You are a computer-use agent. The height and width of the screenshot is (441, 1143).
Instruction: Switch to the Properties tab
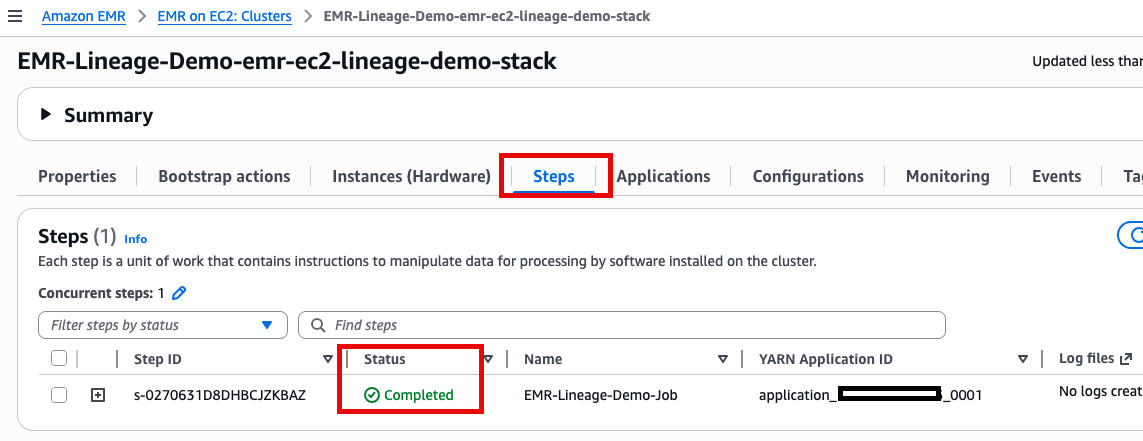click(77, 176)
